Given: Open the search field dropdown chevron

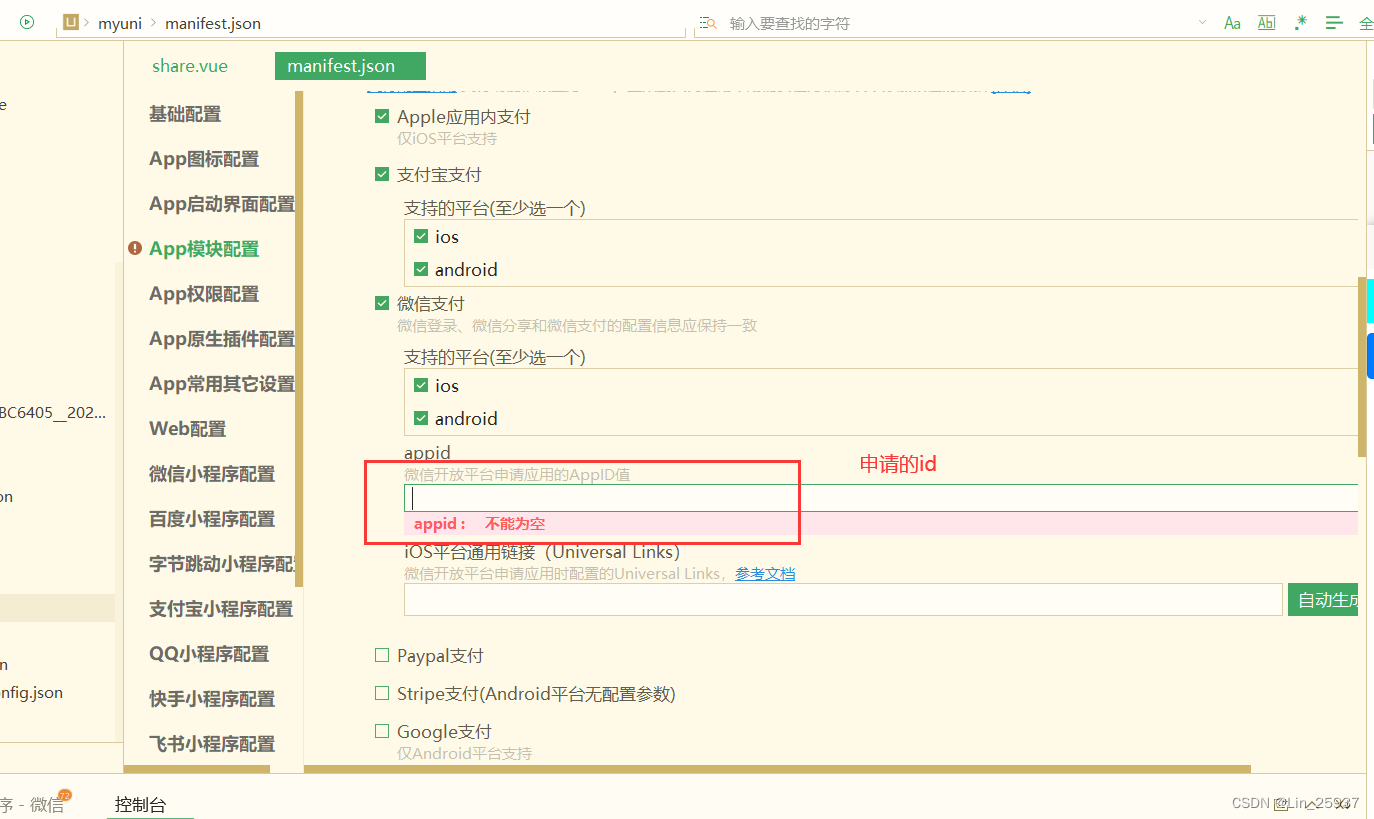Looking at the screenshot, I should click(1202, 21).
